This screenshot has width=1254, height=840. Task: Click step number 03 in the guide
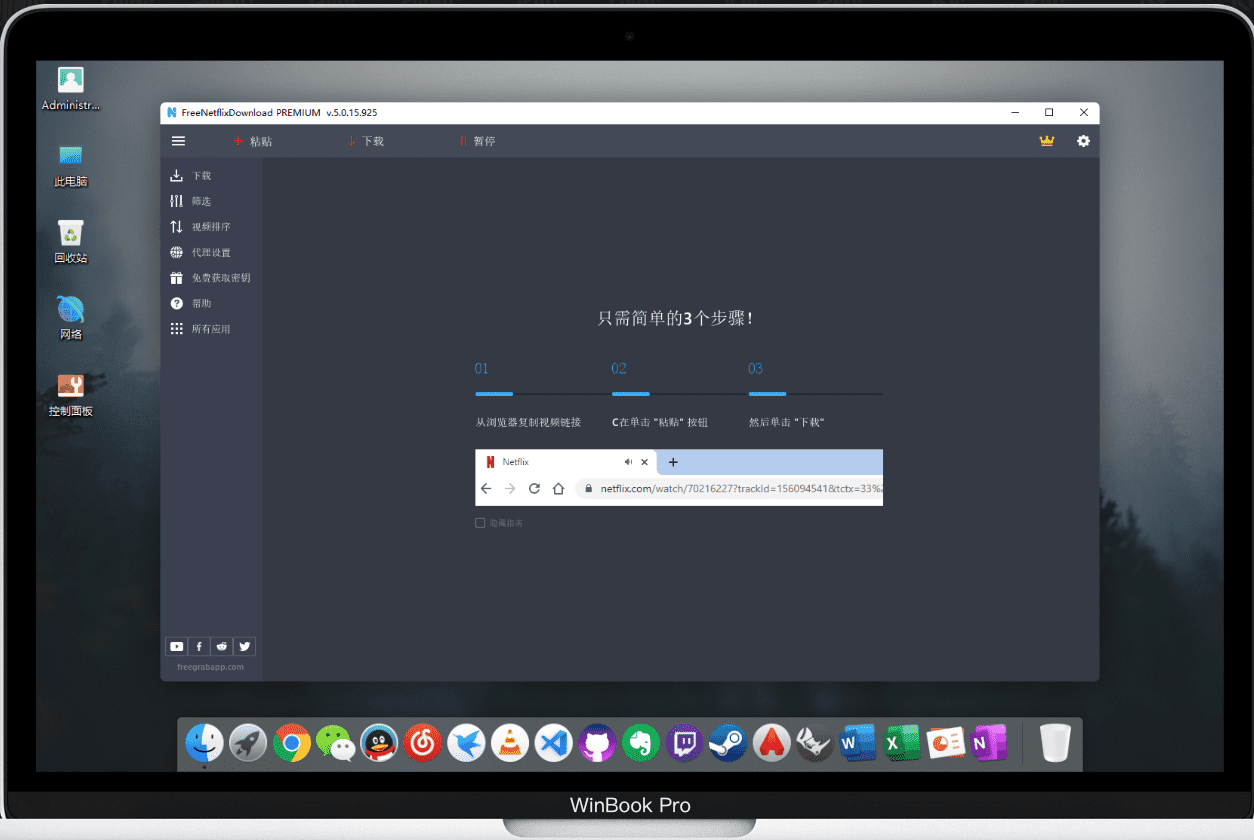click(x=756, y=368)
